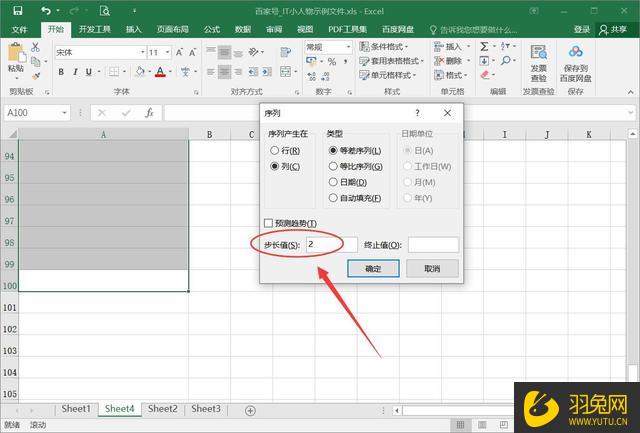Select column K header
Viewport: 640px width, 433px height.
[589, 134]
